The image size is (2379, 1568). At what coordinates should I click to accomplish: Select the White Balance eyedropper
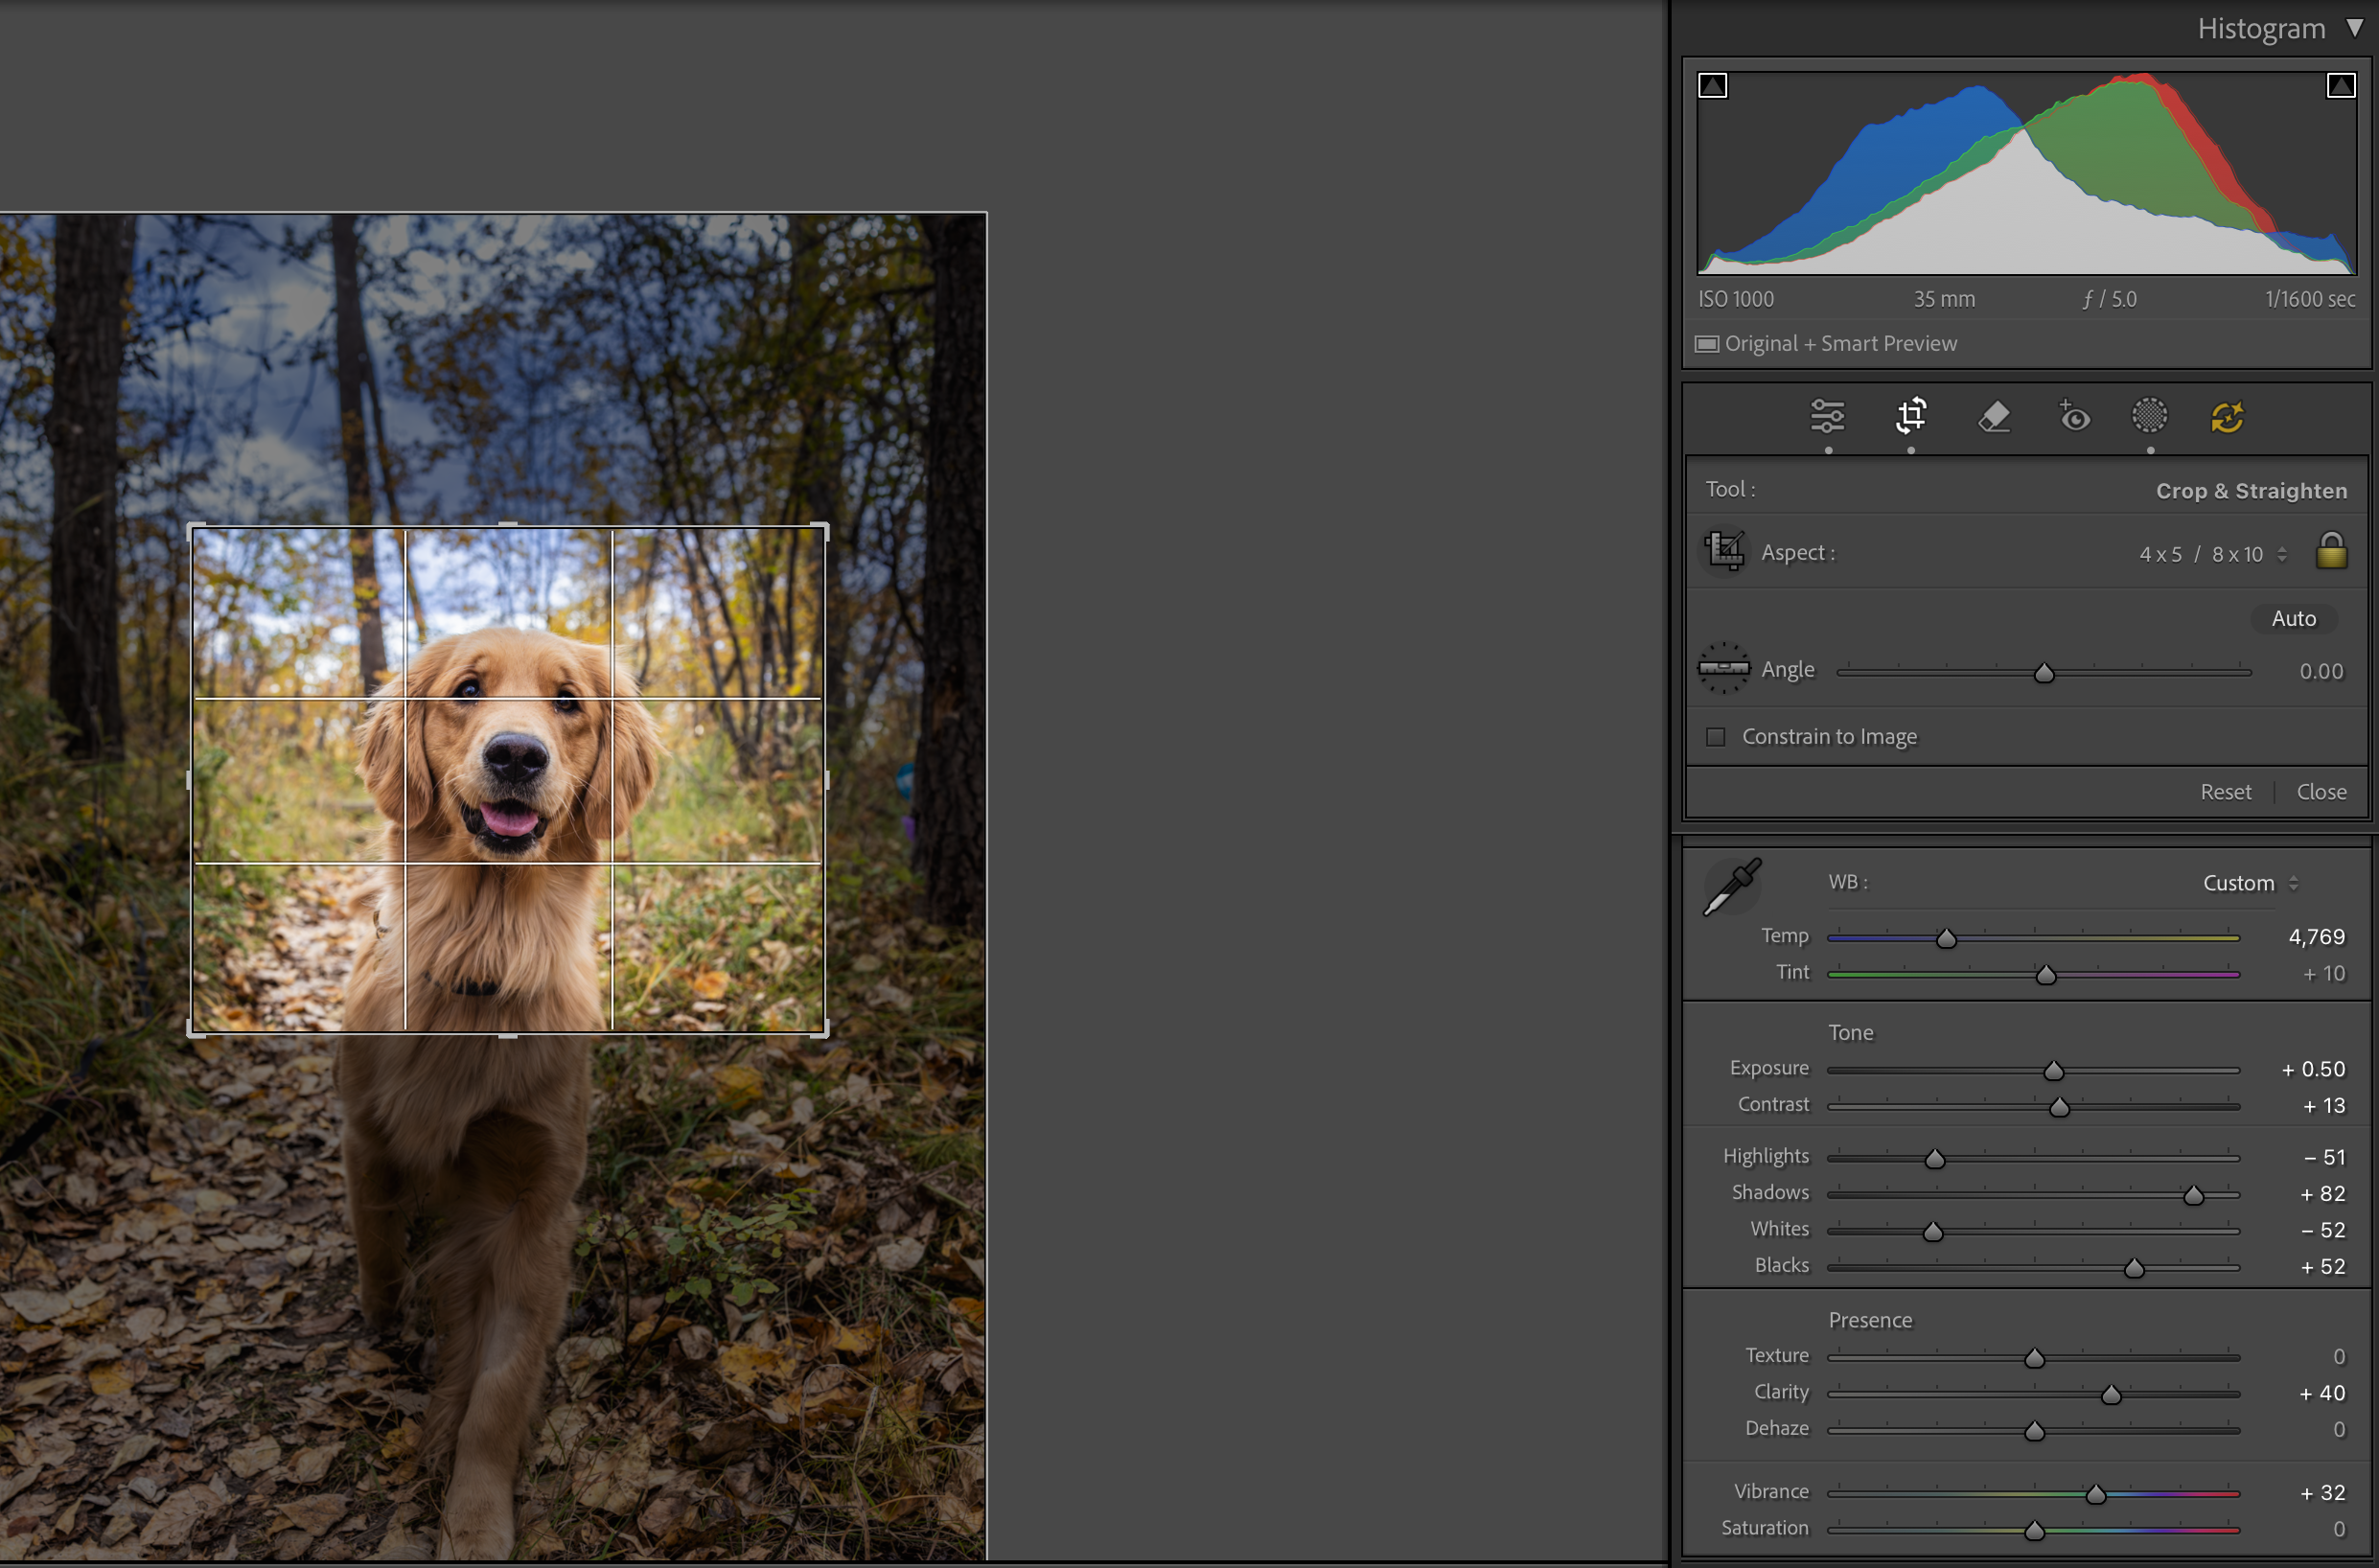(x=1732, y=886)
